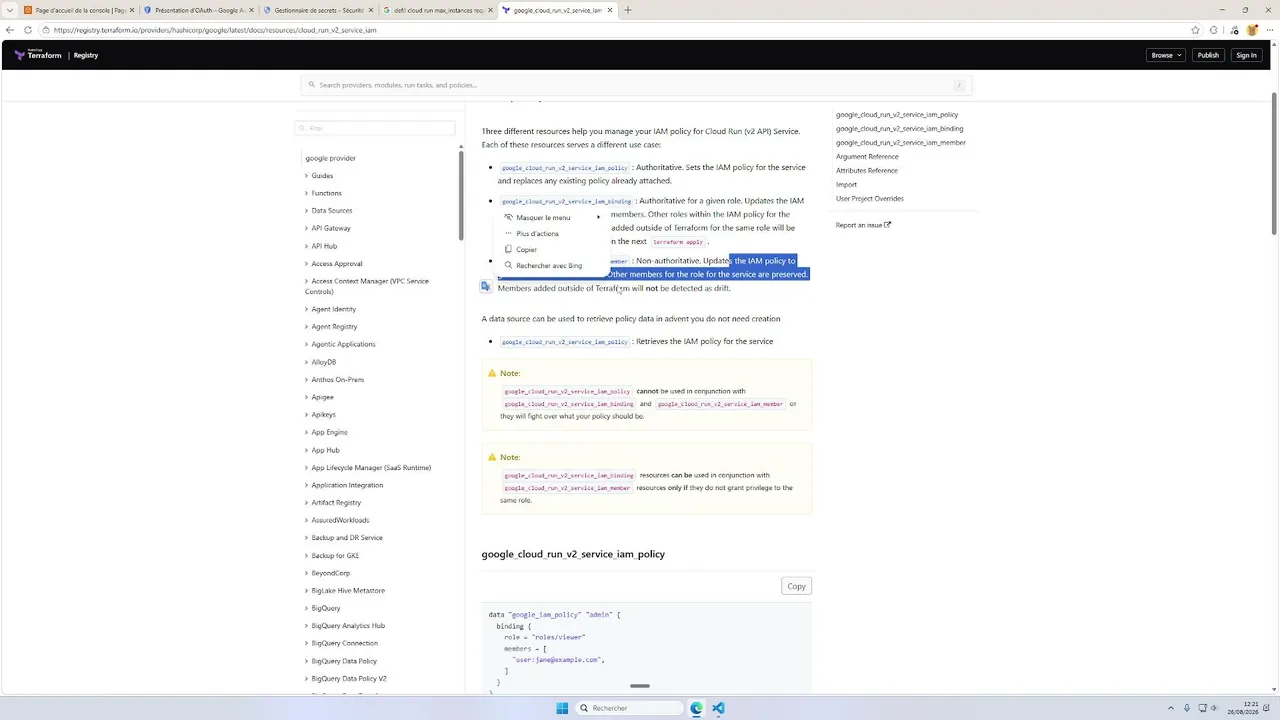Viewport: 1280px width, 720px height.
Task: Click the sidebar Filter input
Action: [x=375, y=128]
